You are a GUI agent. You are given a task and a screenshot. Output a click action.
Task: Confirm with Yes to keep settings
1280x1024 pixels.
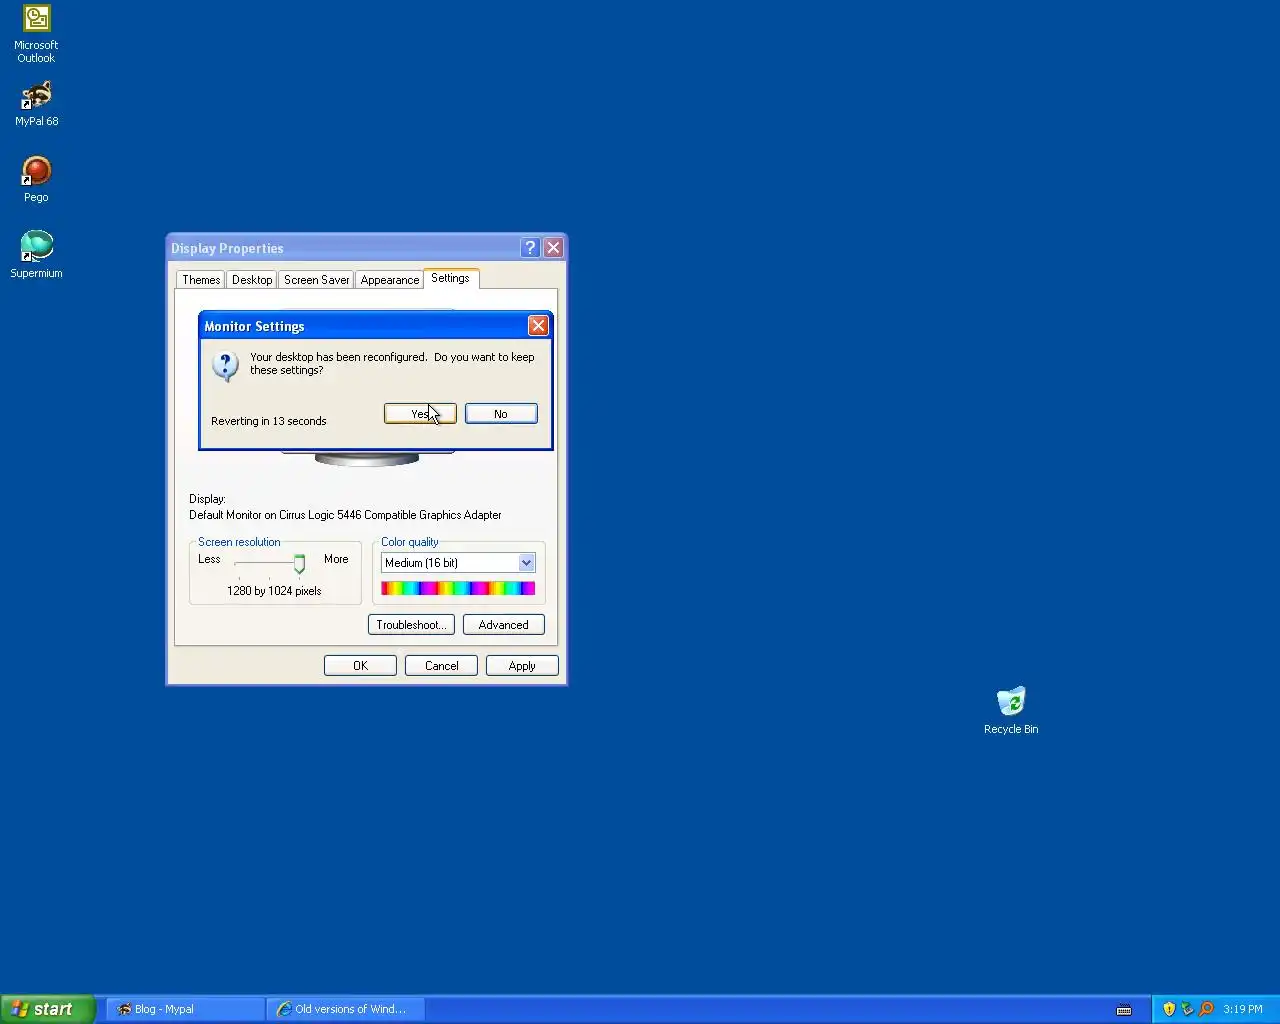[420, 414]
